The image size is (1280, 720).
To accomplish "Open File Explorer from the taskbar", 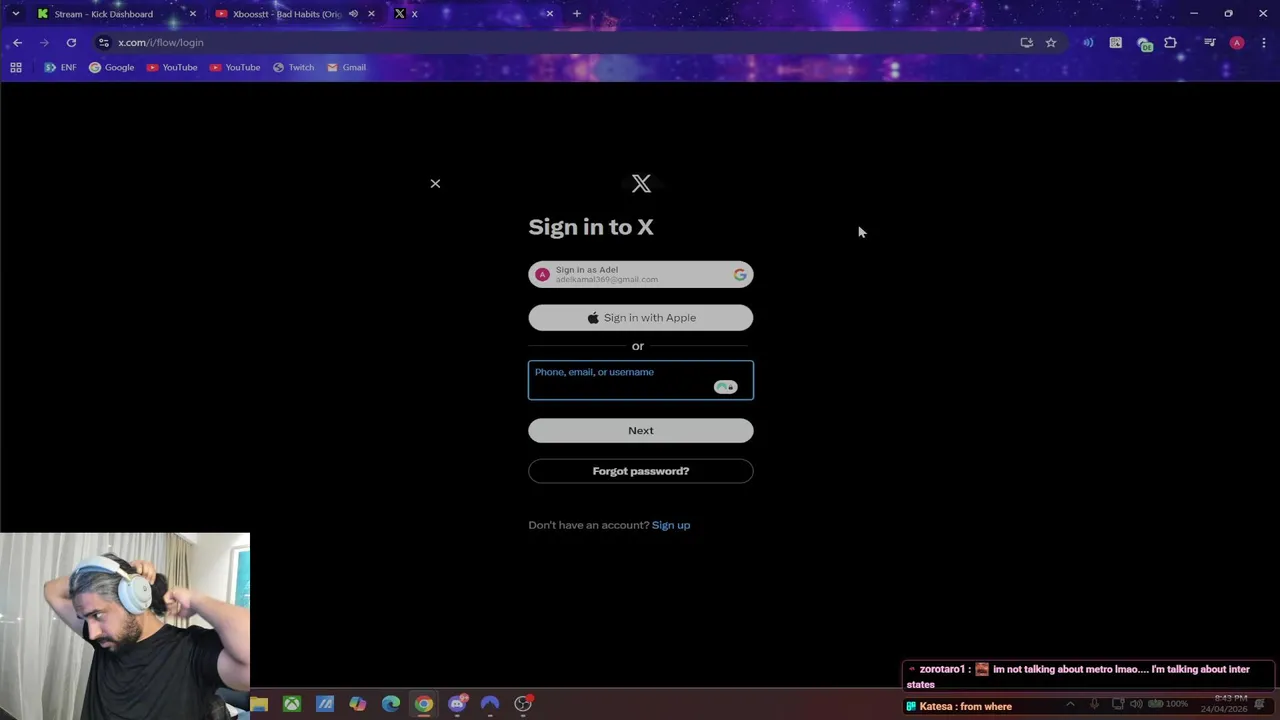I will pos(259,704).
